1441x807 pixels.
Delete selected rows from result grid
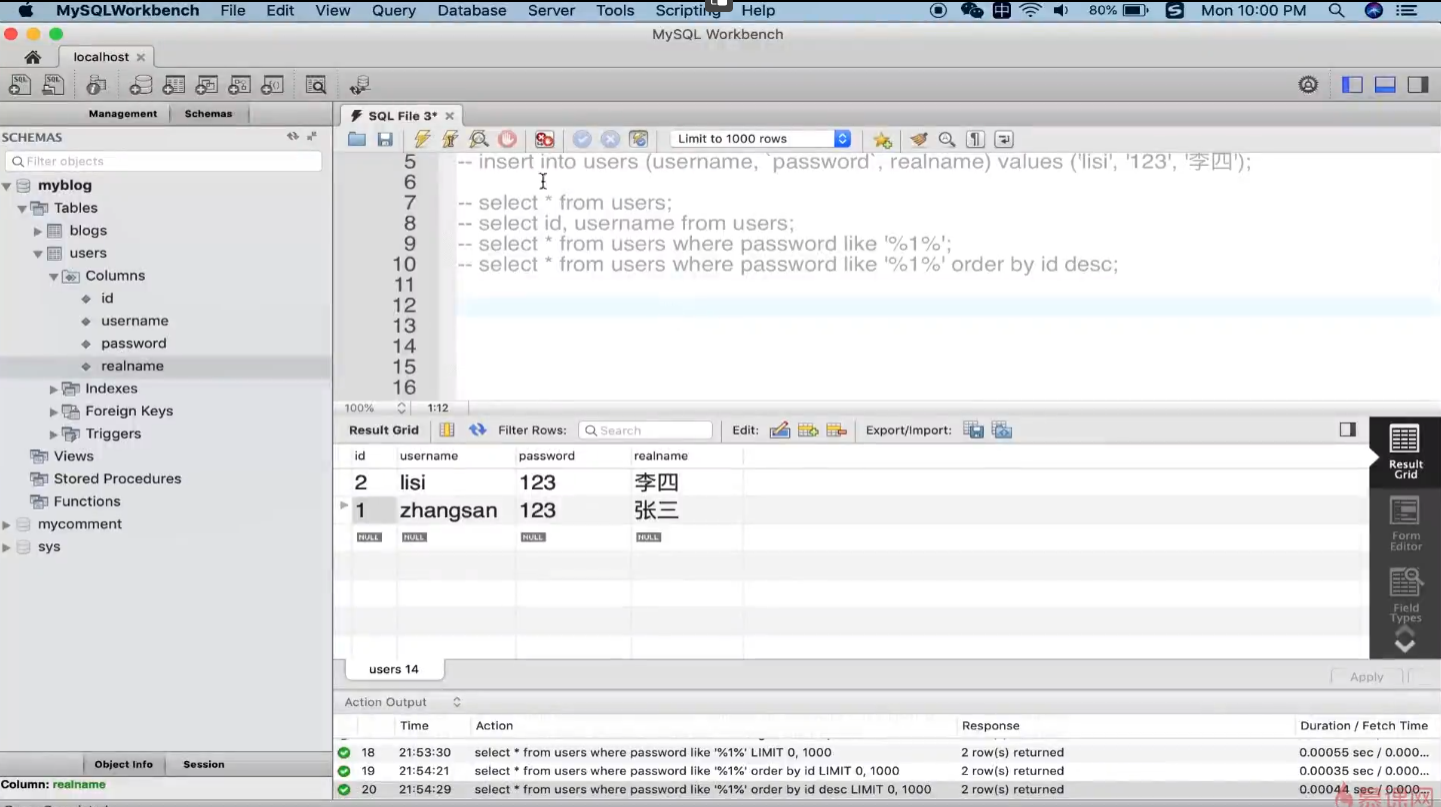click(x=837, y=430)
